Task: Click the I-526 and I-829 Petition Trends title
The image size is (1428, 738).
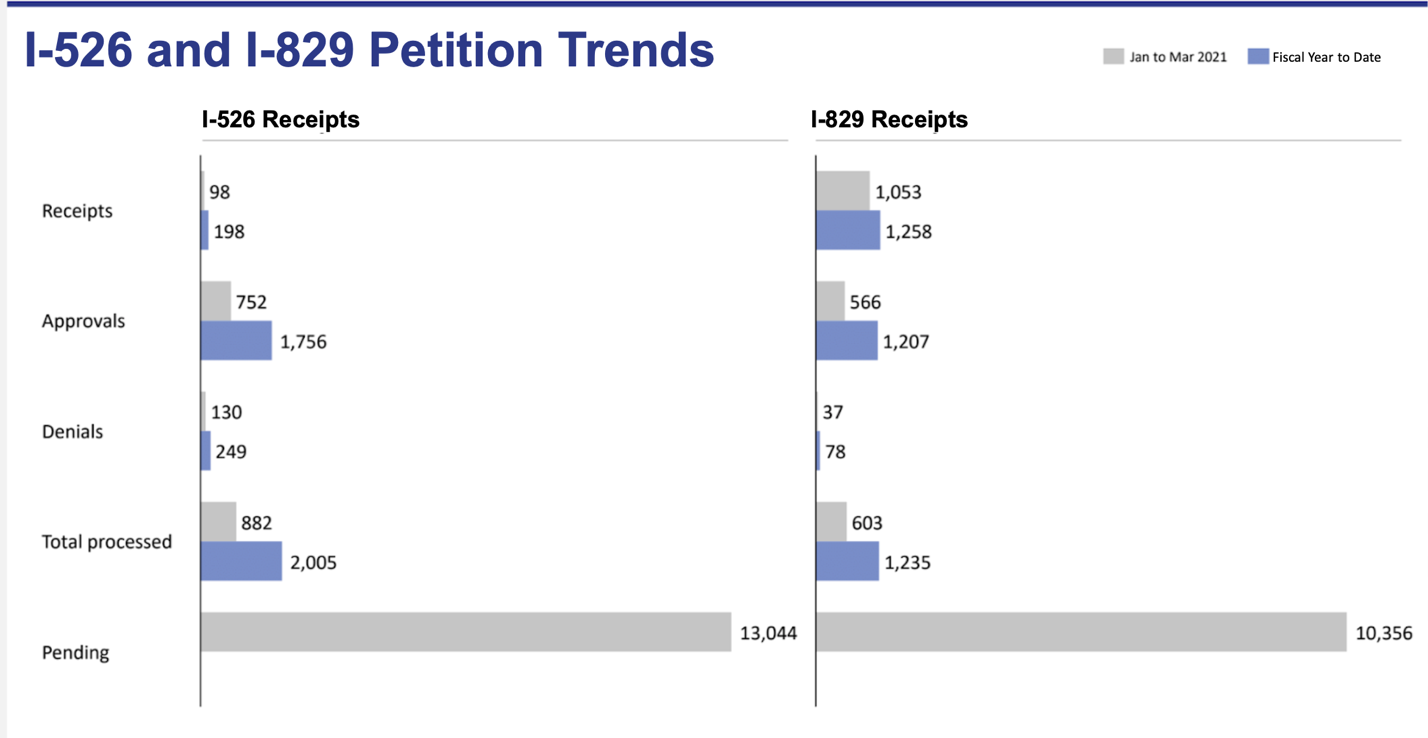Action: [369, 50]
